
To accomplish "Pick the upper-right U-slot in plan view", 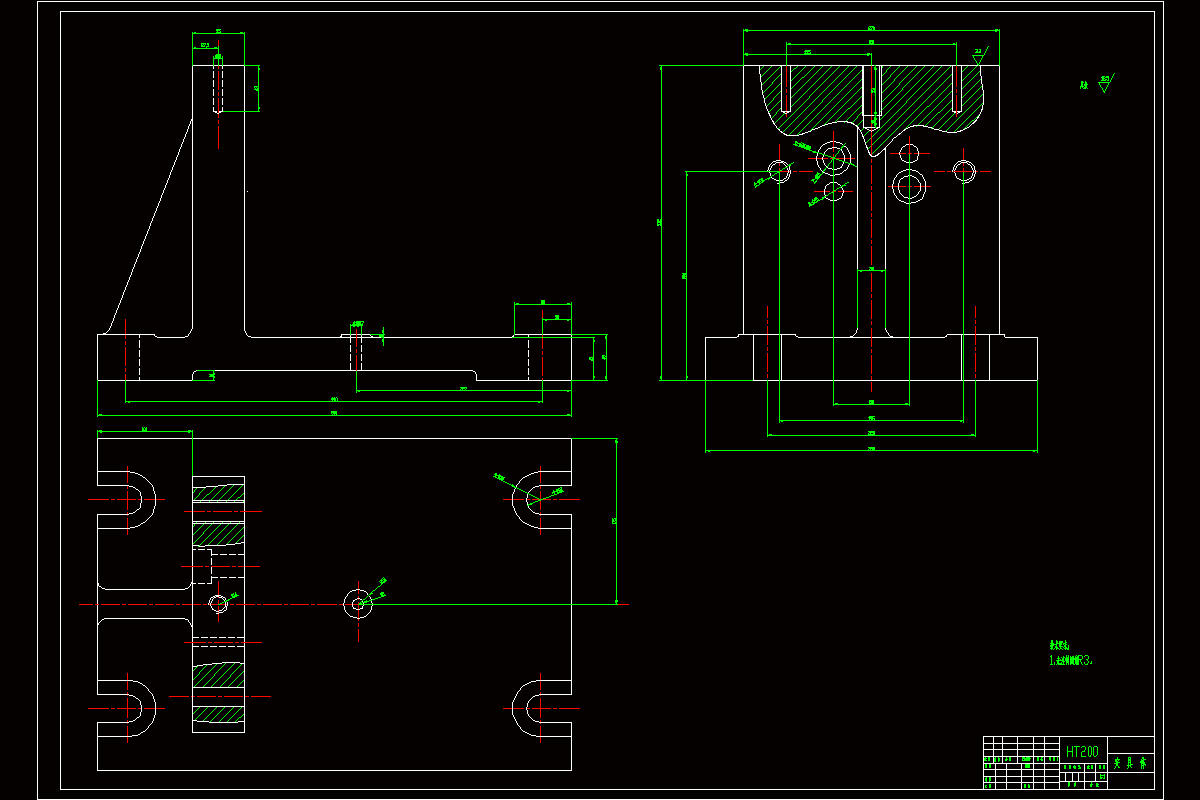I will coord(541,498).
